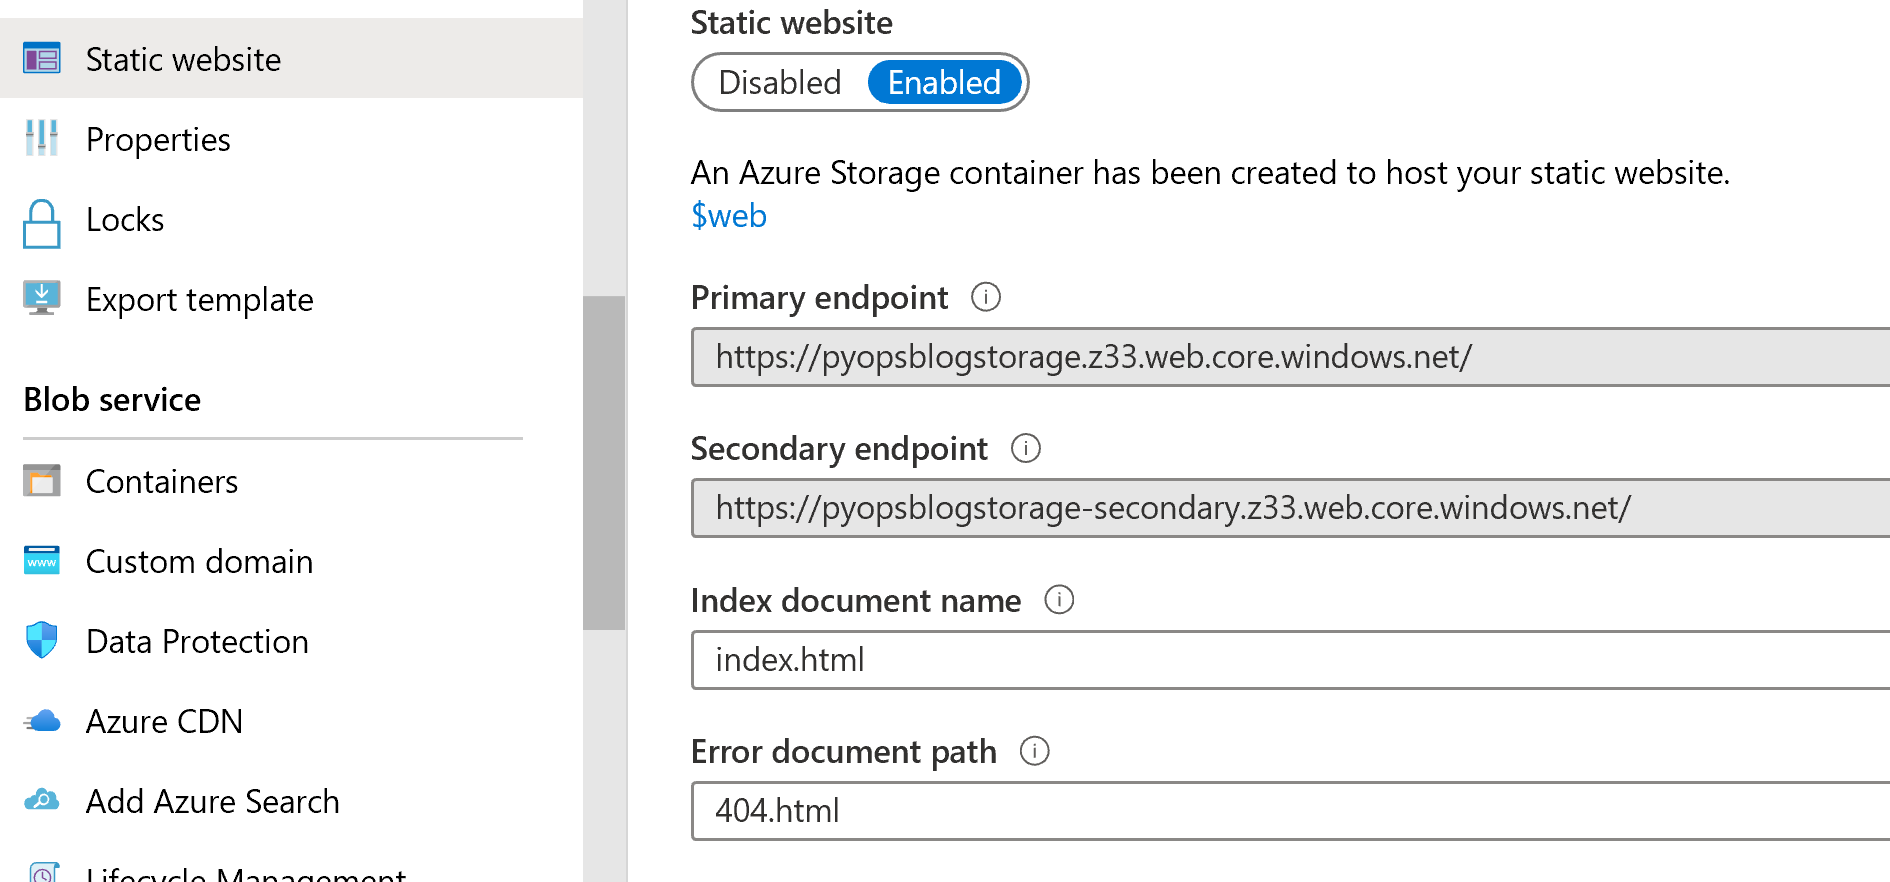The width and height of the screenshot is (1890, 882).
Task: Show Primary endpoint info tooltip icon
Action: point(986,297)
